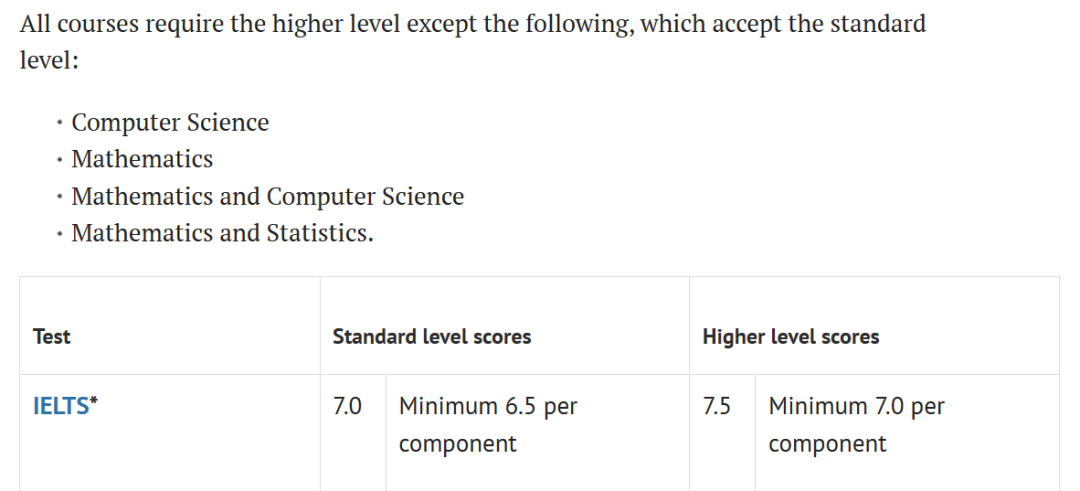
Task: Click the Standard level scores header
Action: point(432,337)
